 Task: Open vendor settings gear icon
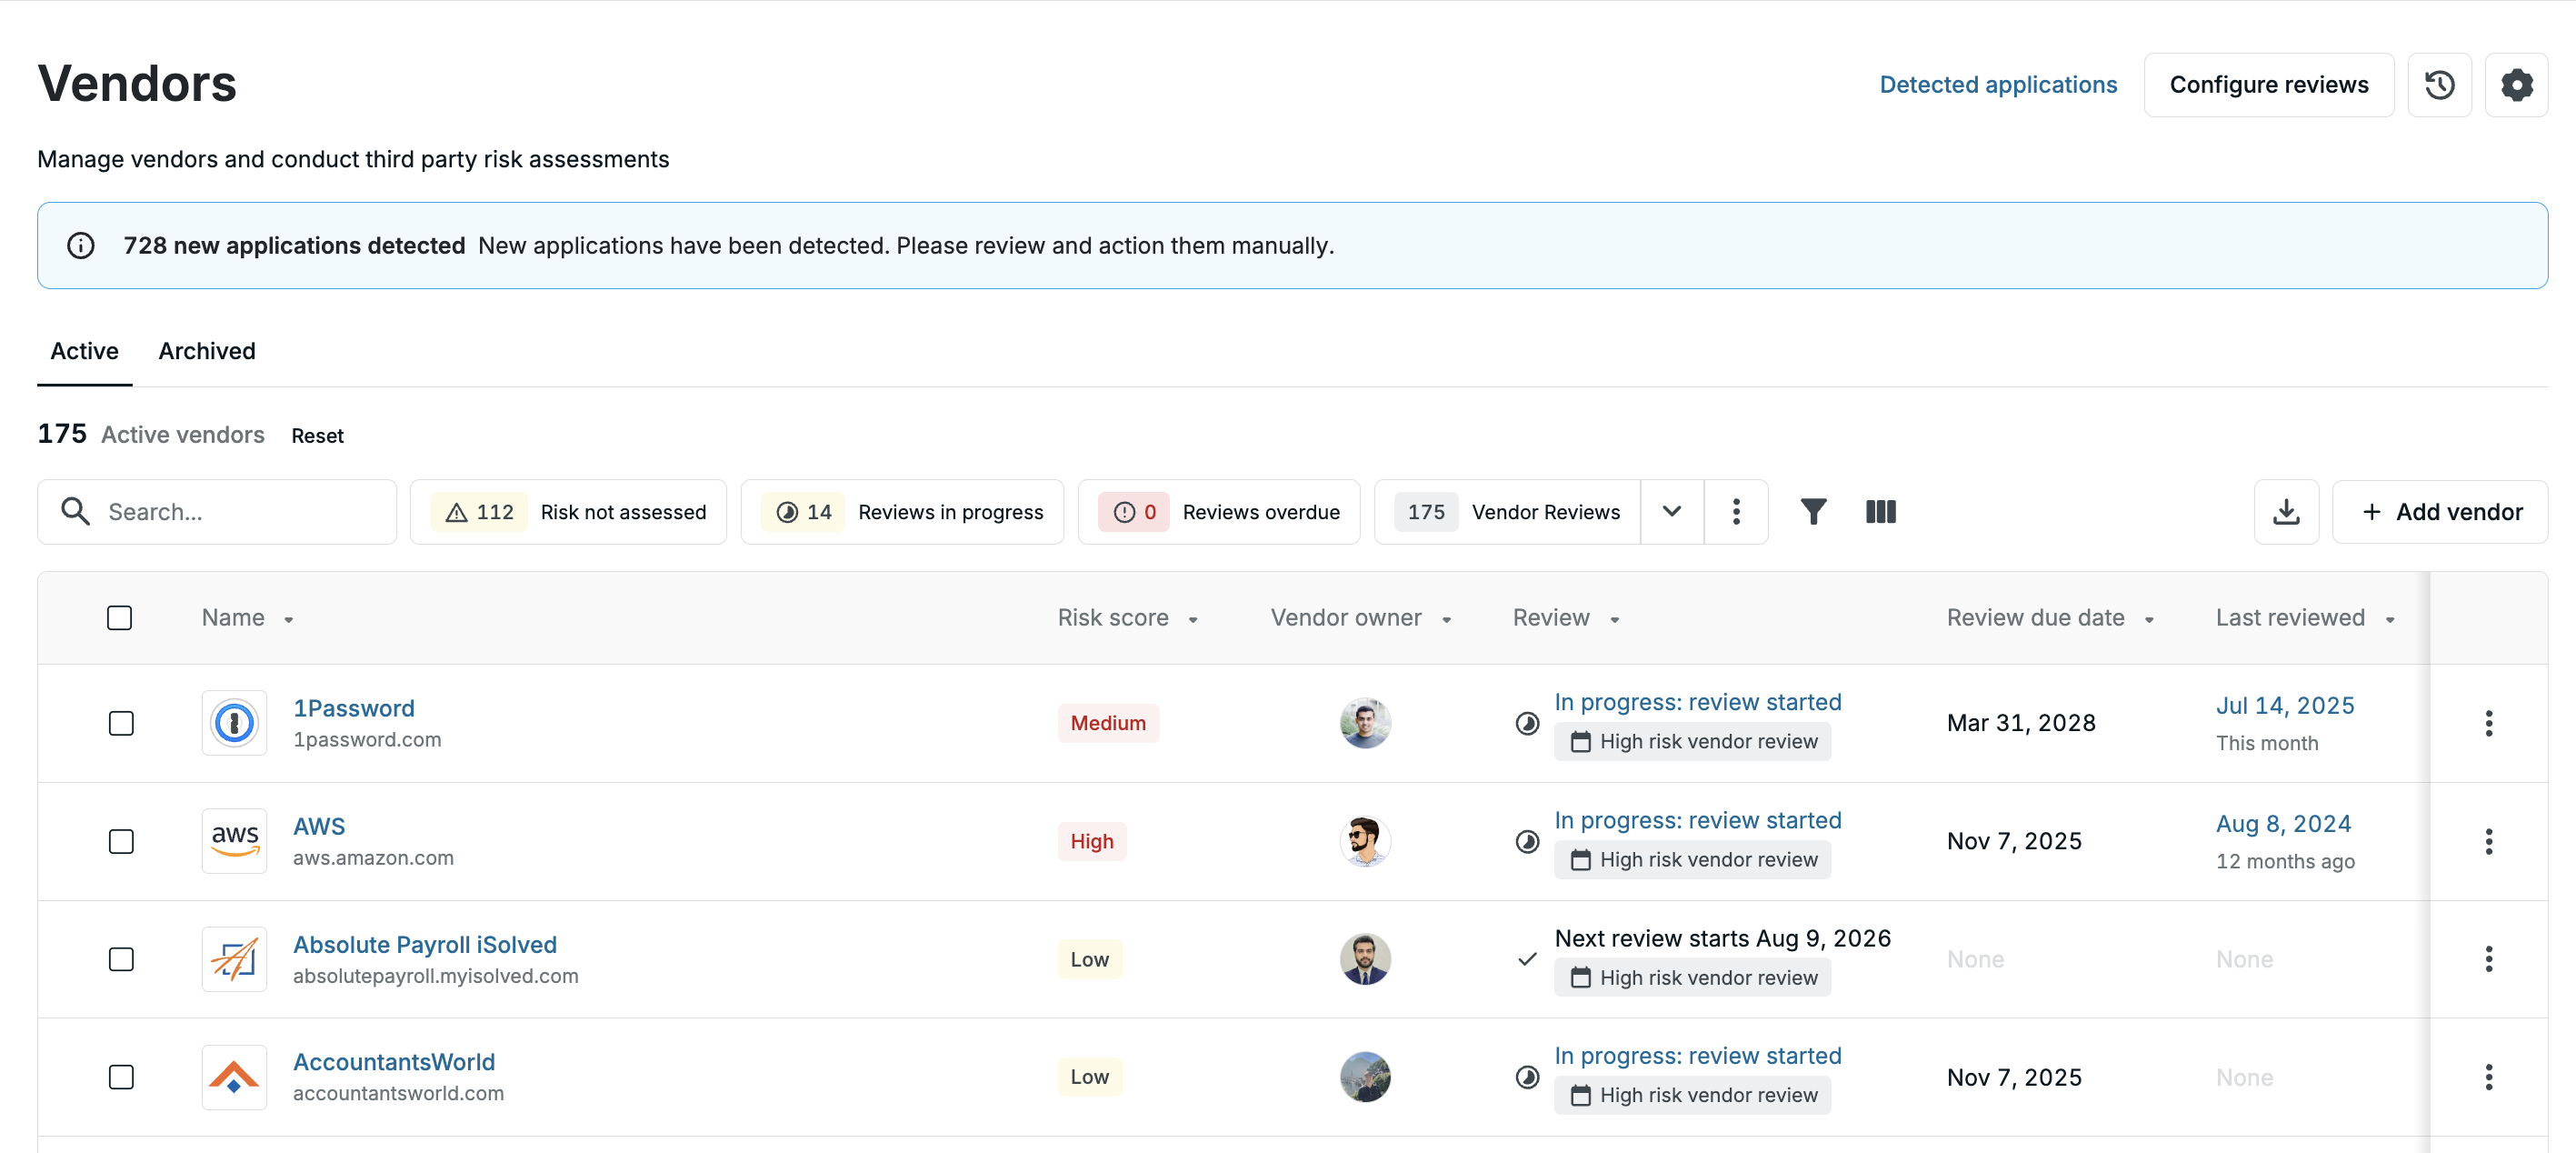point(2516,85)
